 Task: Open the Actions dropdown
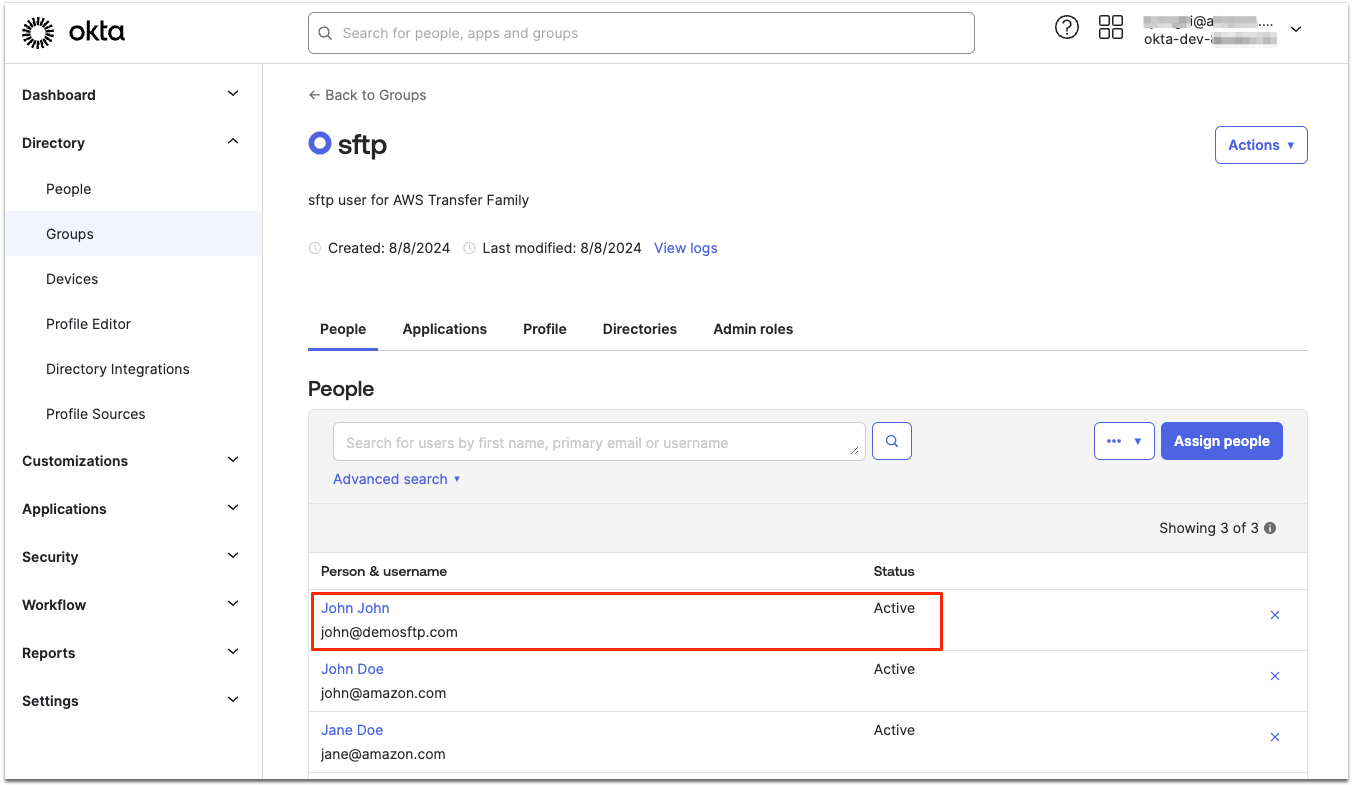(x=1260, y=144)
